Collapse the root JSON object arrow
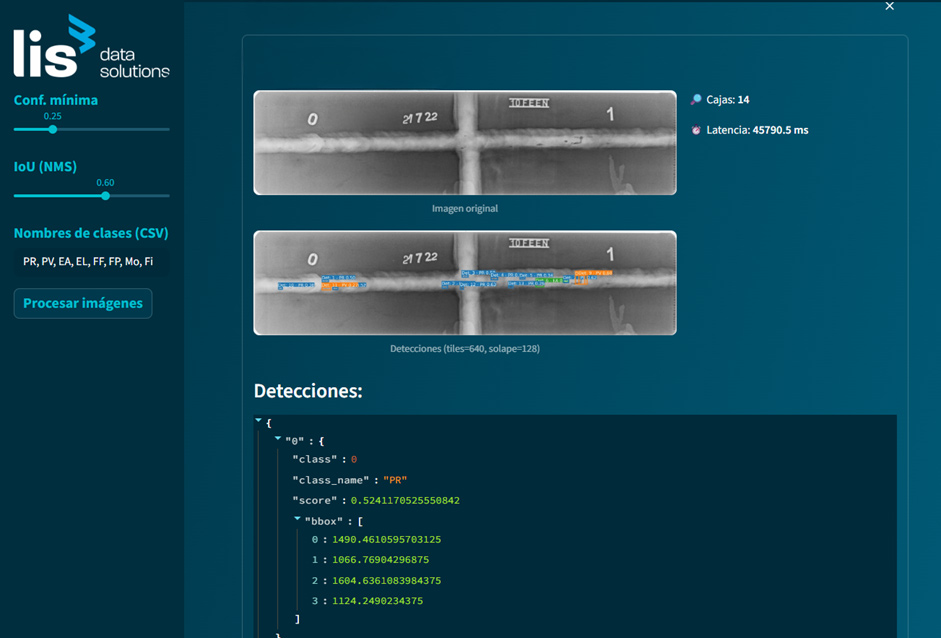 (259, 421)
